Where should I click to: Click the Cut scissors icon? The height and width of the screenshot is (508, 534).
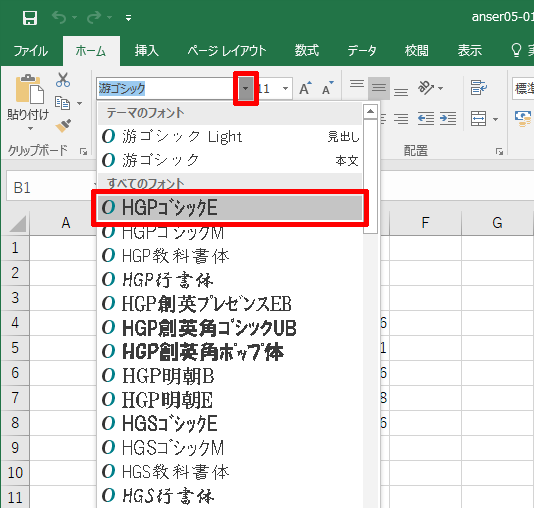click(x=63, y=80)
